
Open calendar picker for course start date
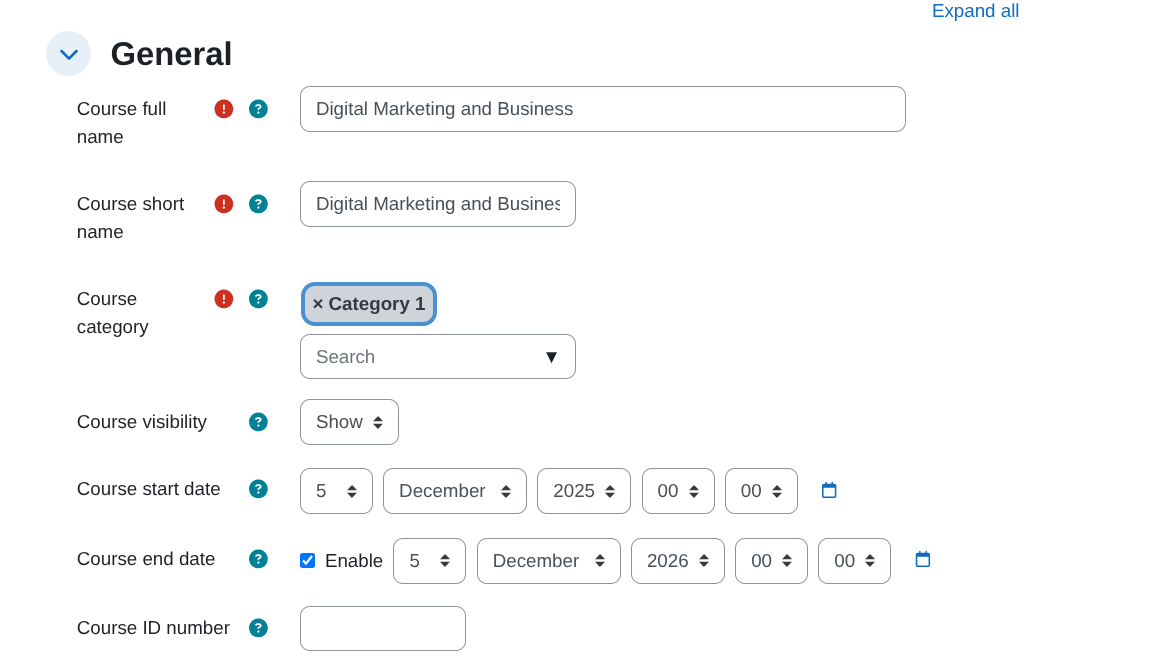(x=829, y=490)
